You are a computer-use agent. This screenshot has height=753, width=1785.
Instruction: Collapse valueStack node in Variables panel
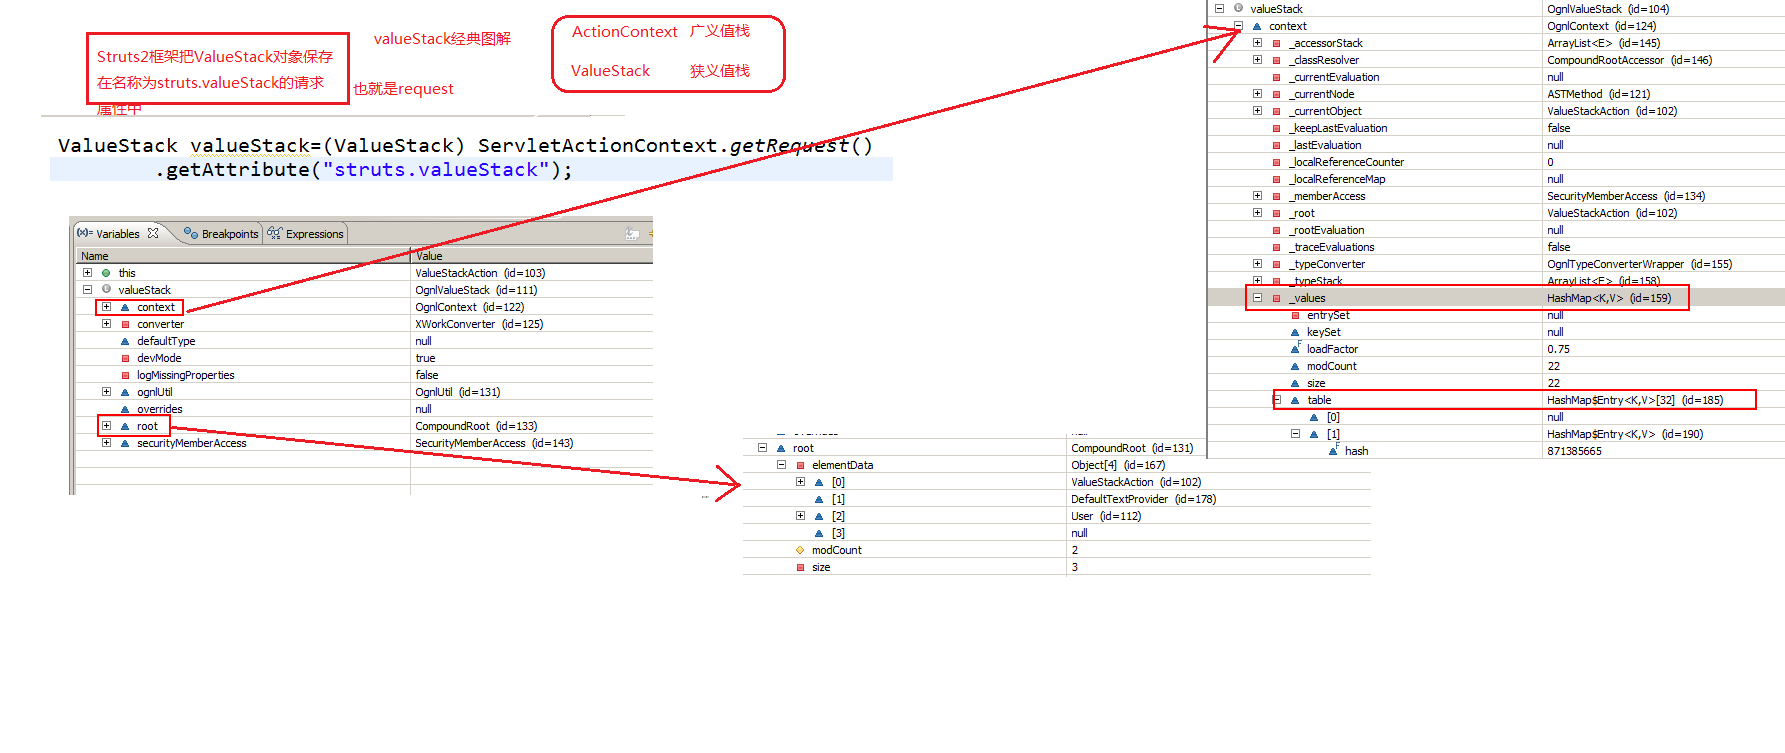point(87,290)
